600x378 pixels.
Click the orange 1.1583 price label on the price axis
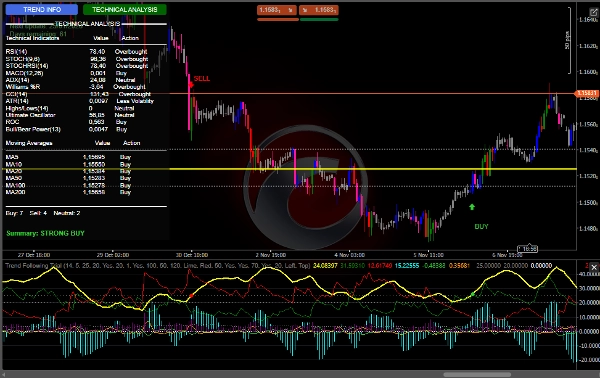[x=586, y=93]
